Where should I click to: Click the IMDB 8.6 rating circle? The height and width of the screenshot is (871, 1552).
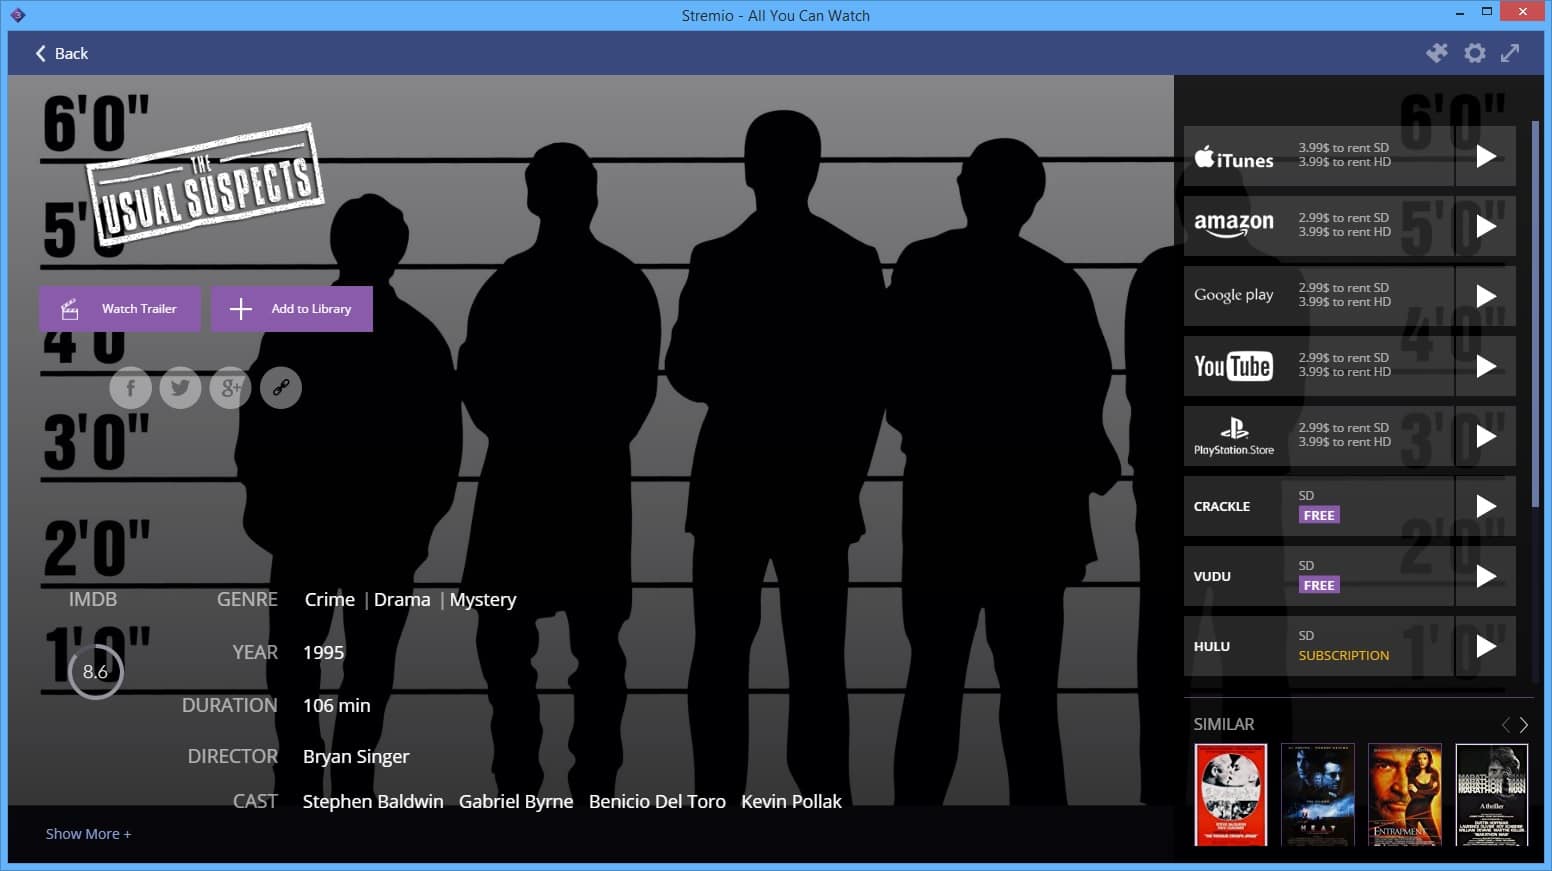coord(96,672)
